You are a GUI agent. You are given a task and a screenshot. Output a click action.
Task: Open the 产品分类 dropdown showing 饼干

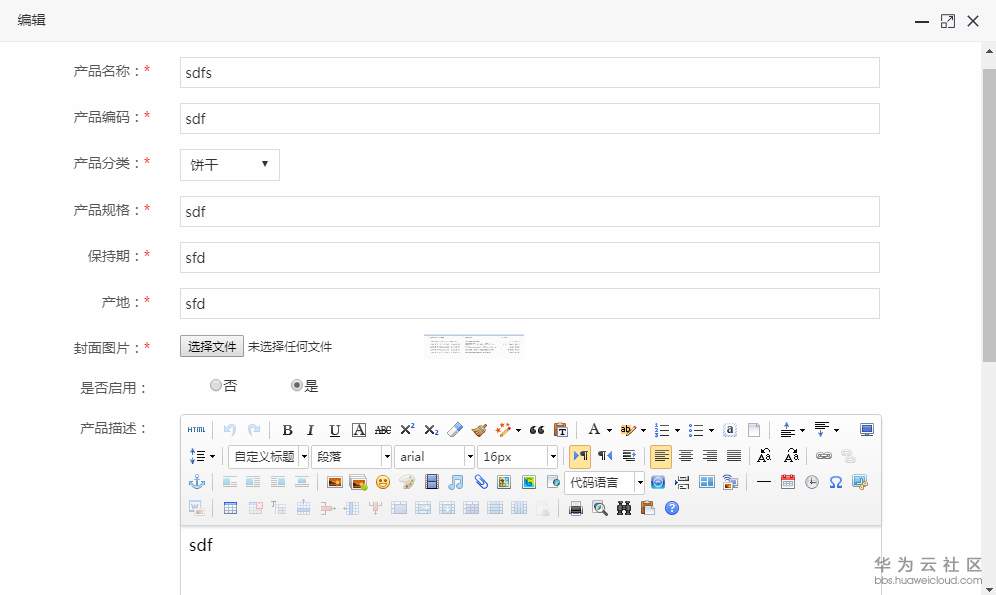click(229, 164)
